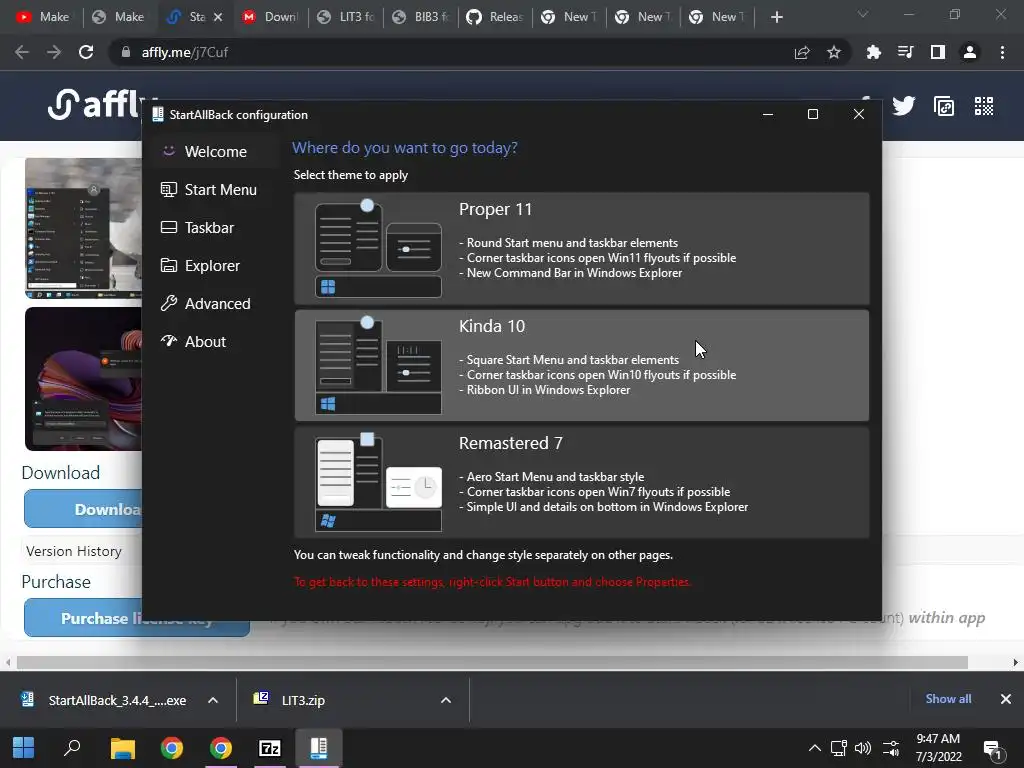This screenshot has height=768, width=1024.
Task: Click the horizontal page scrollbar
Action: tap(492, 662)
